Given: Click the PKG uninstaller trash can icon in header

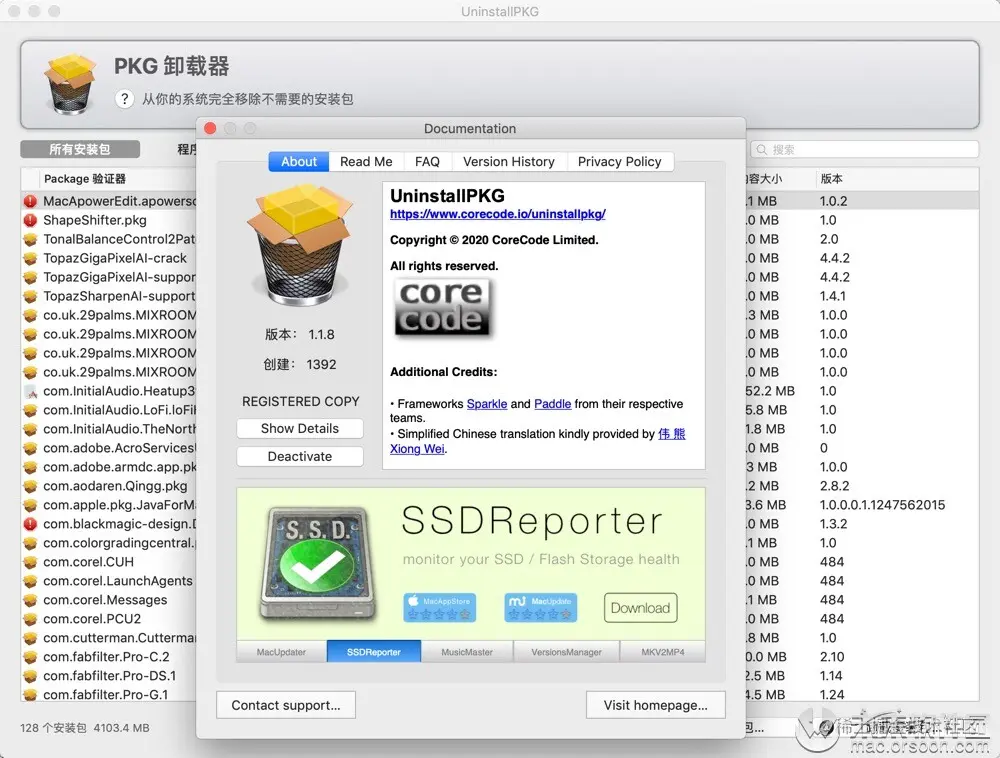Looking at the screenshot, I should [x=70, y=84].
